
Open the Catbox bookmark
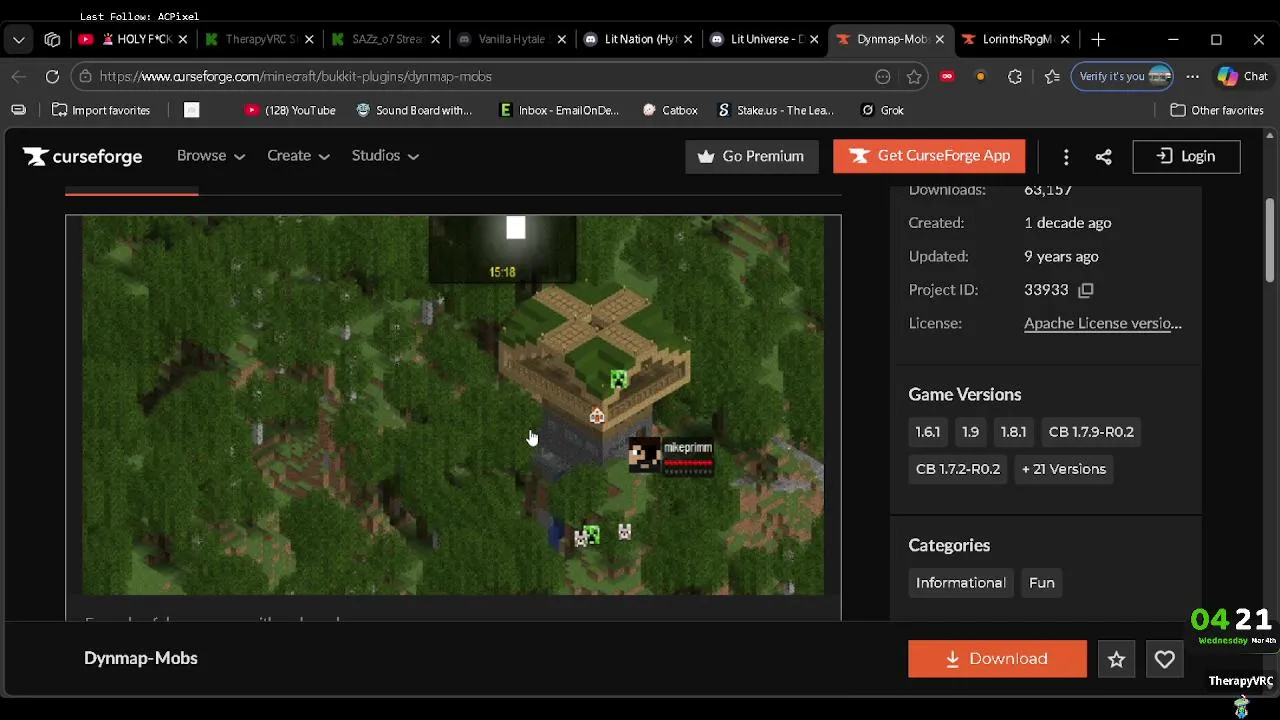[x=670, y=110]
